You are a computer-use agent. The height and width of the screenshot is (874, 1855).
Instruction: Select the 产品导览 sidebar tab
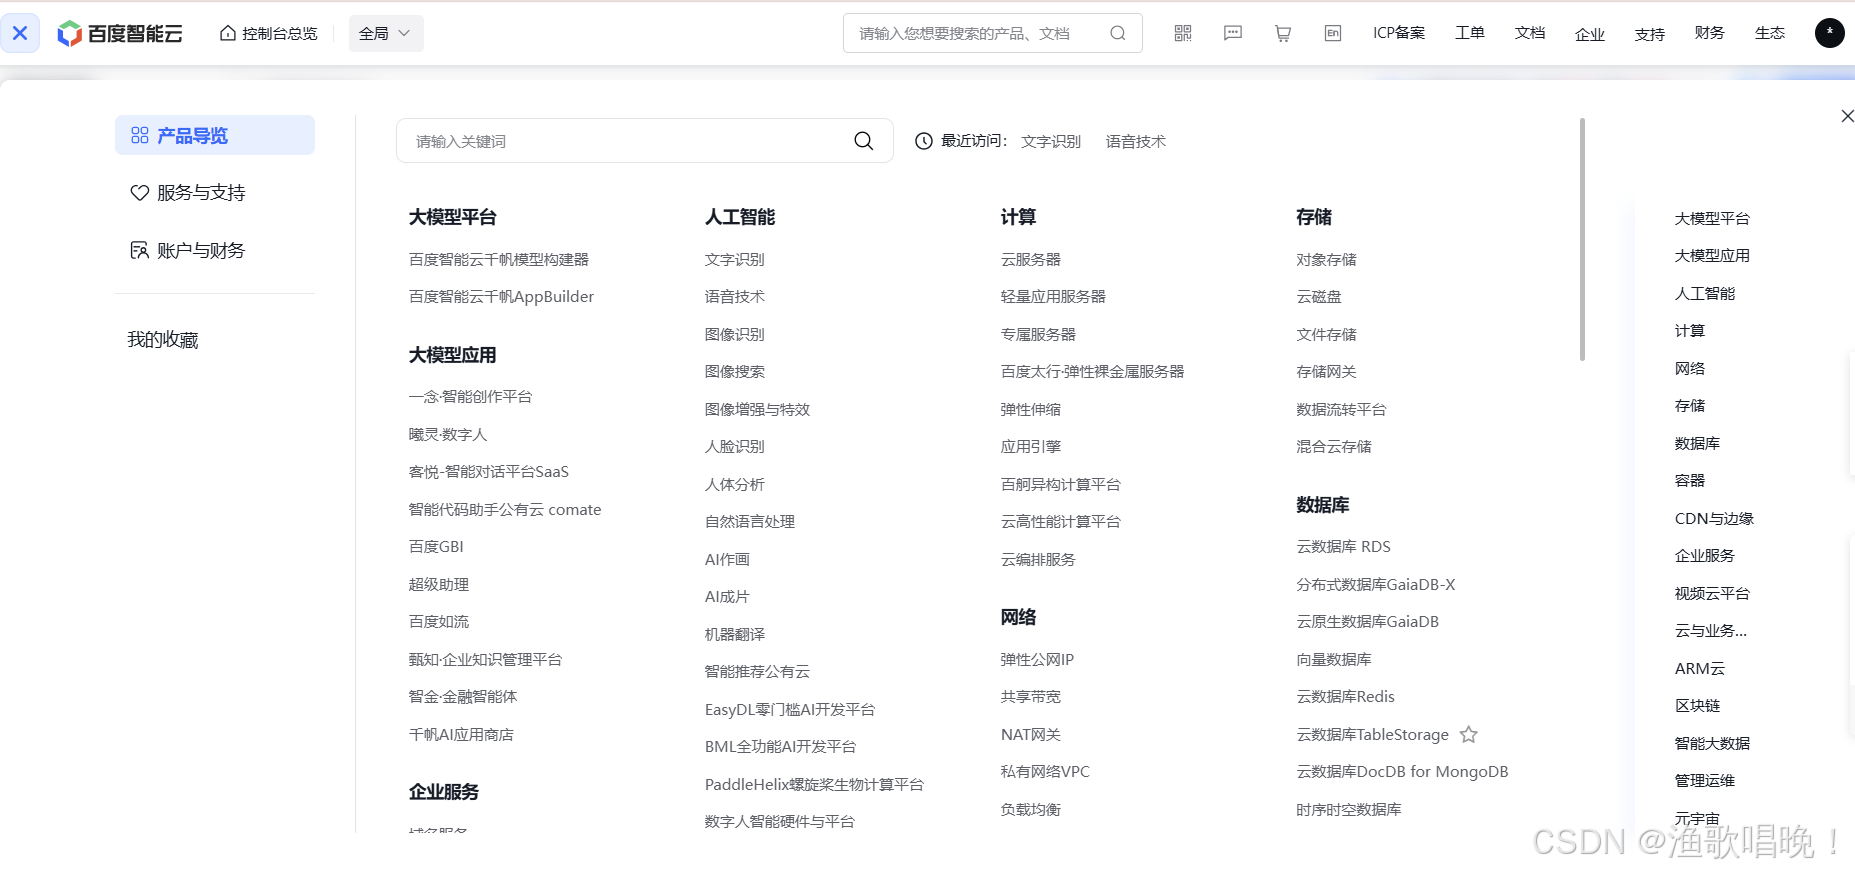(x=215, y=135)
